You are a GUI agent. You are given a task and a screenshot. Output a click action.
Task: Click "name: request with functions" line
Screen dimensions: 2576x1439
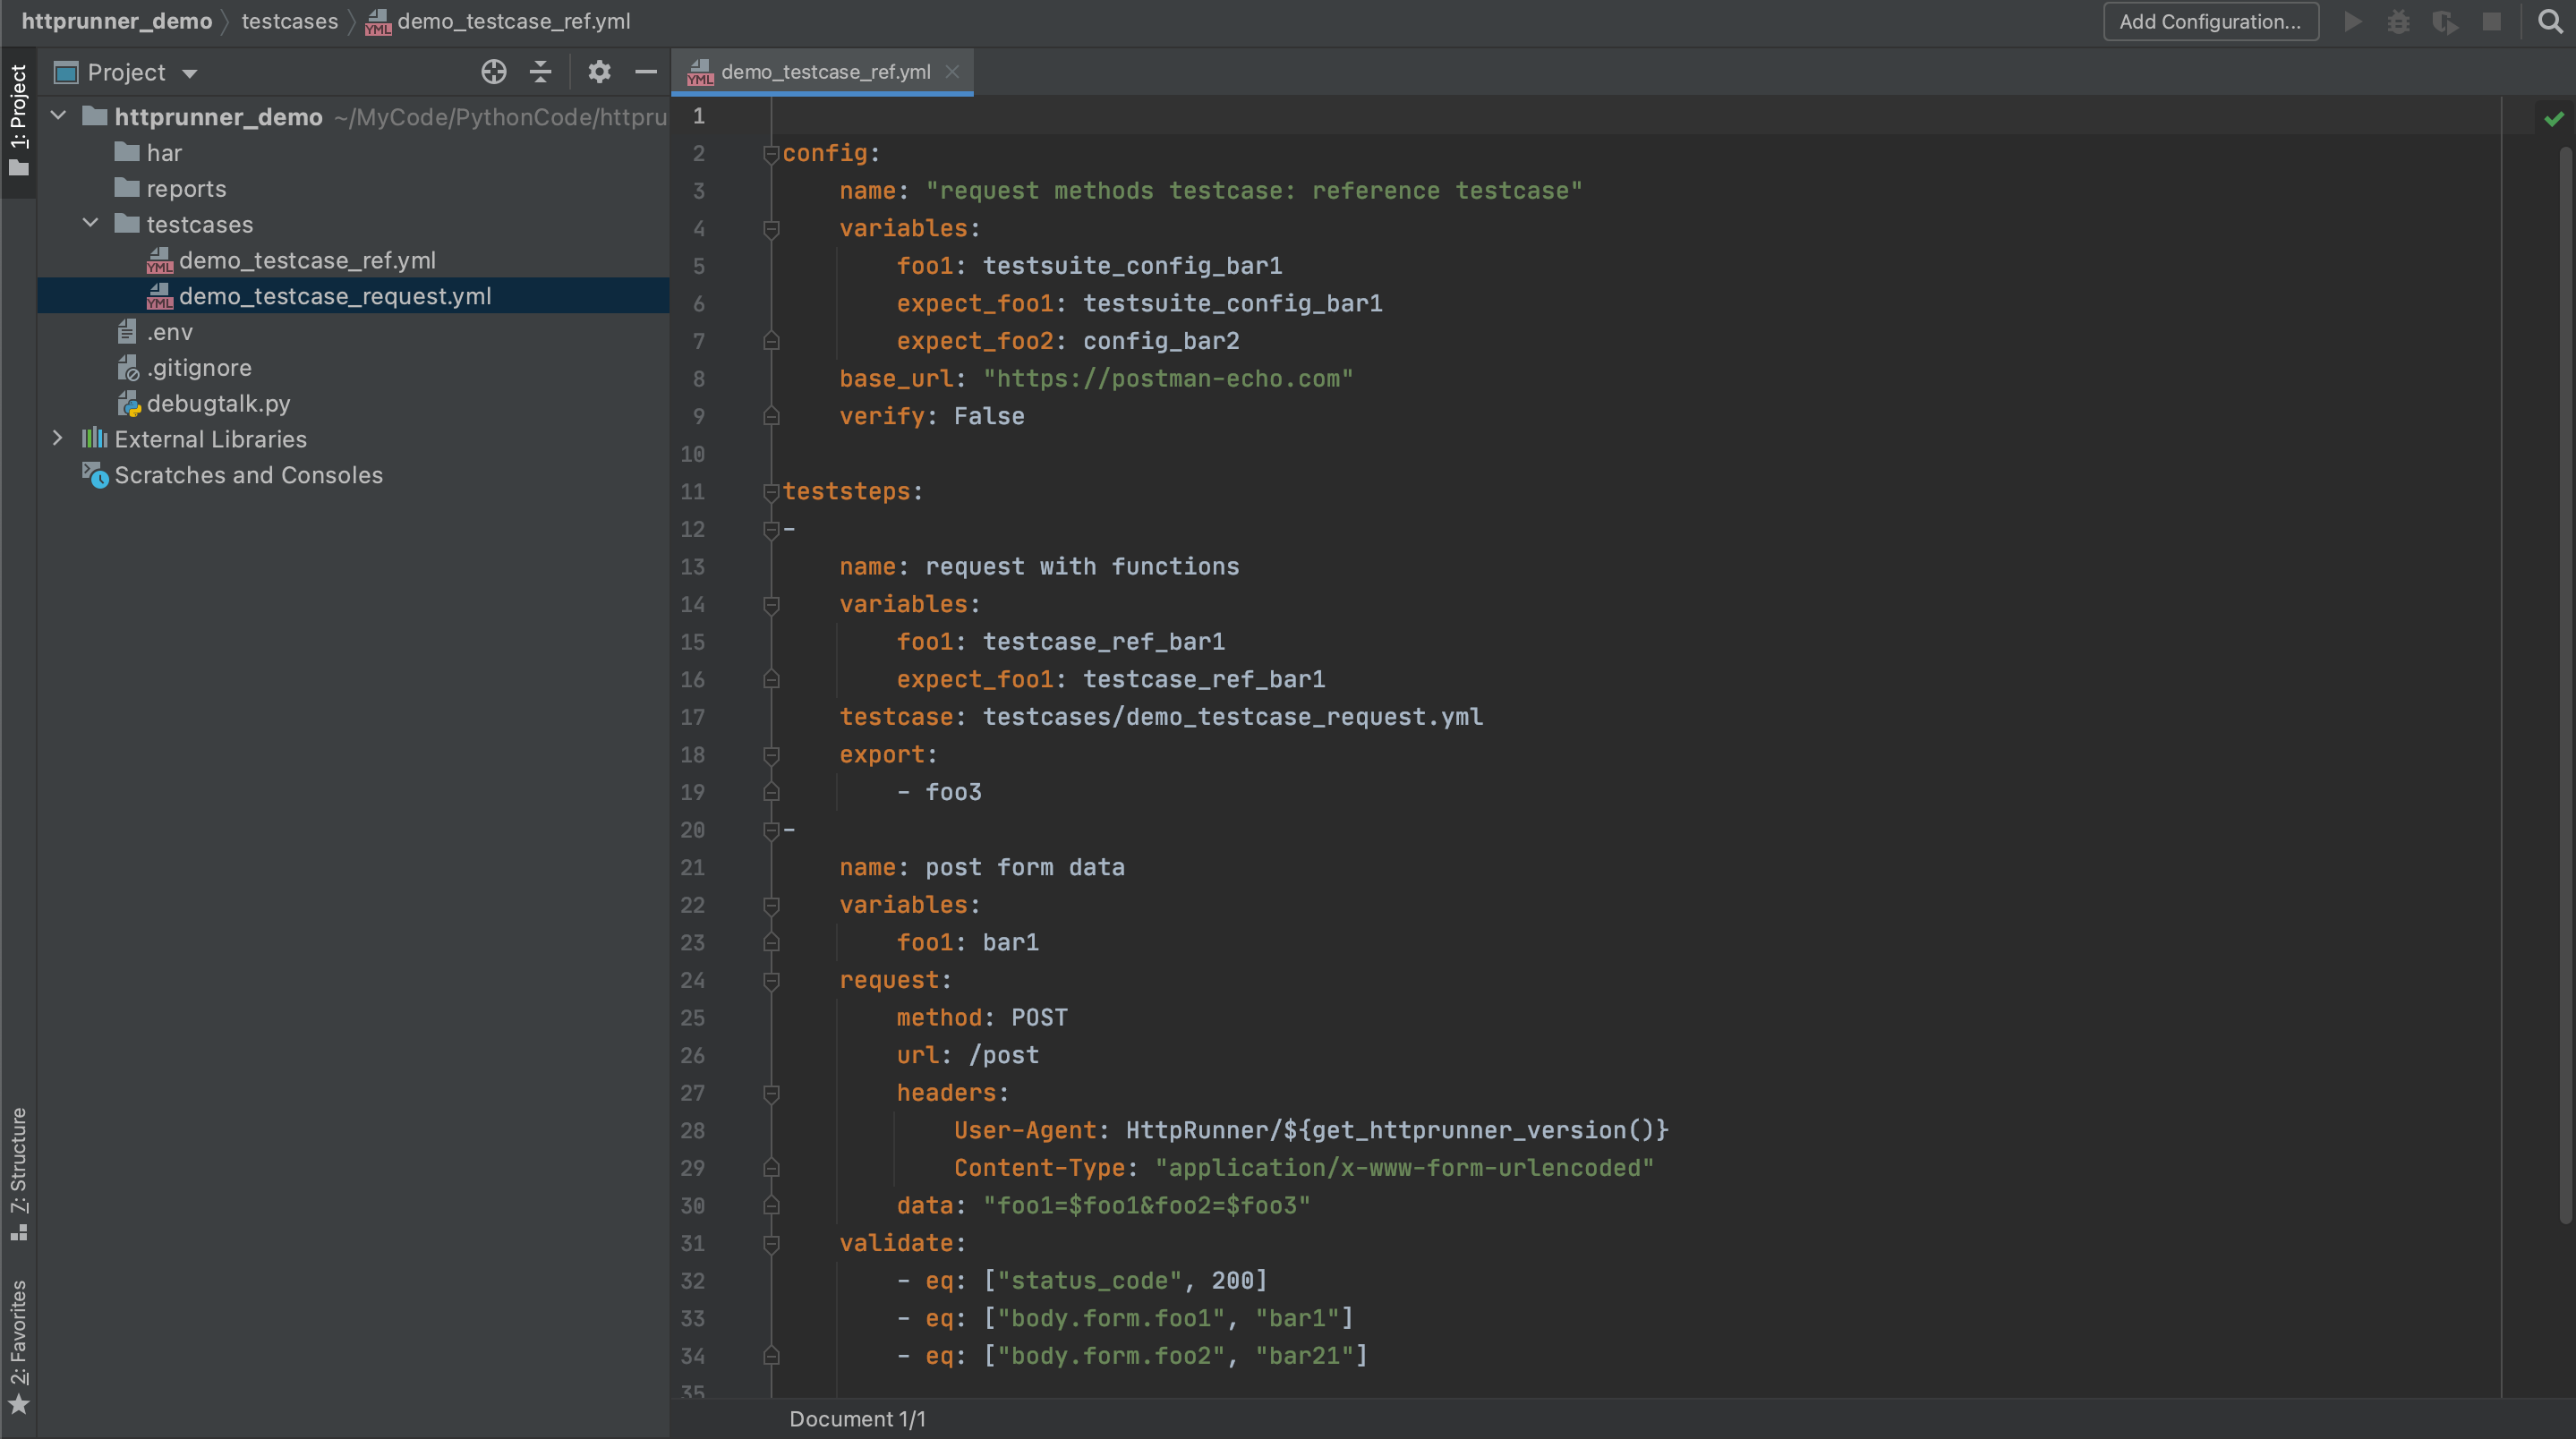click(x=1039, y=567)
